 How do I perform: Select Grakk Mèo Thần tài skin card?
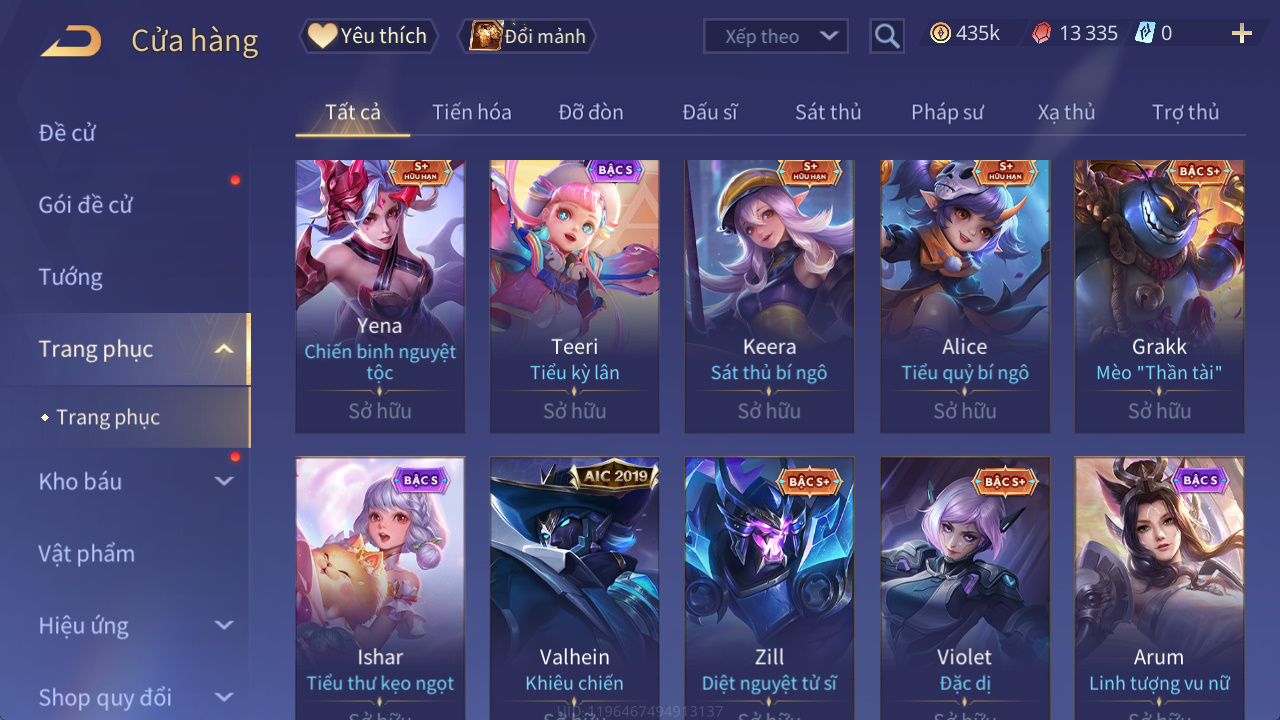coord(1159,296)
